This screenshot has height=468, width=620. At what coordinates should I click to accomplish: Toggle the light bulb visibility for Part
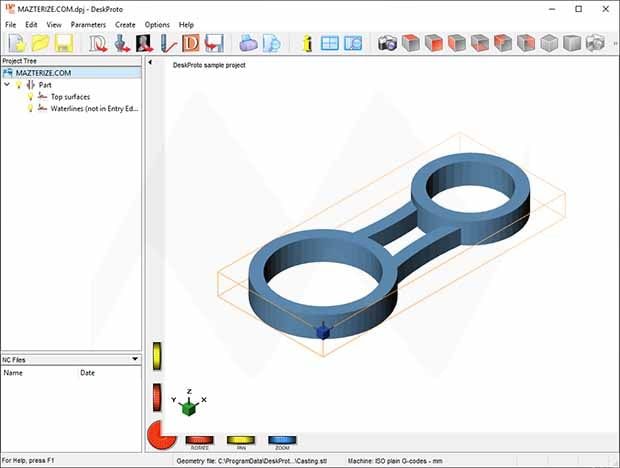click(18, 85)
